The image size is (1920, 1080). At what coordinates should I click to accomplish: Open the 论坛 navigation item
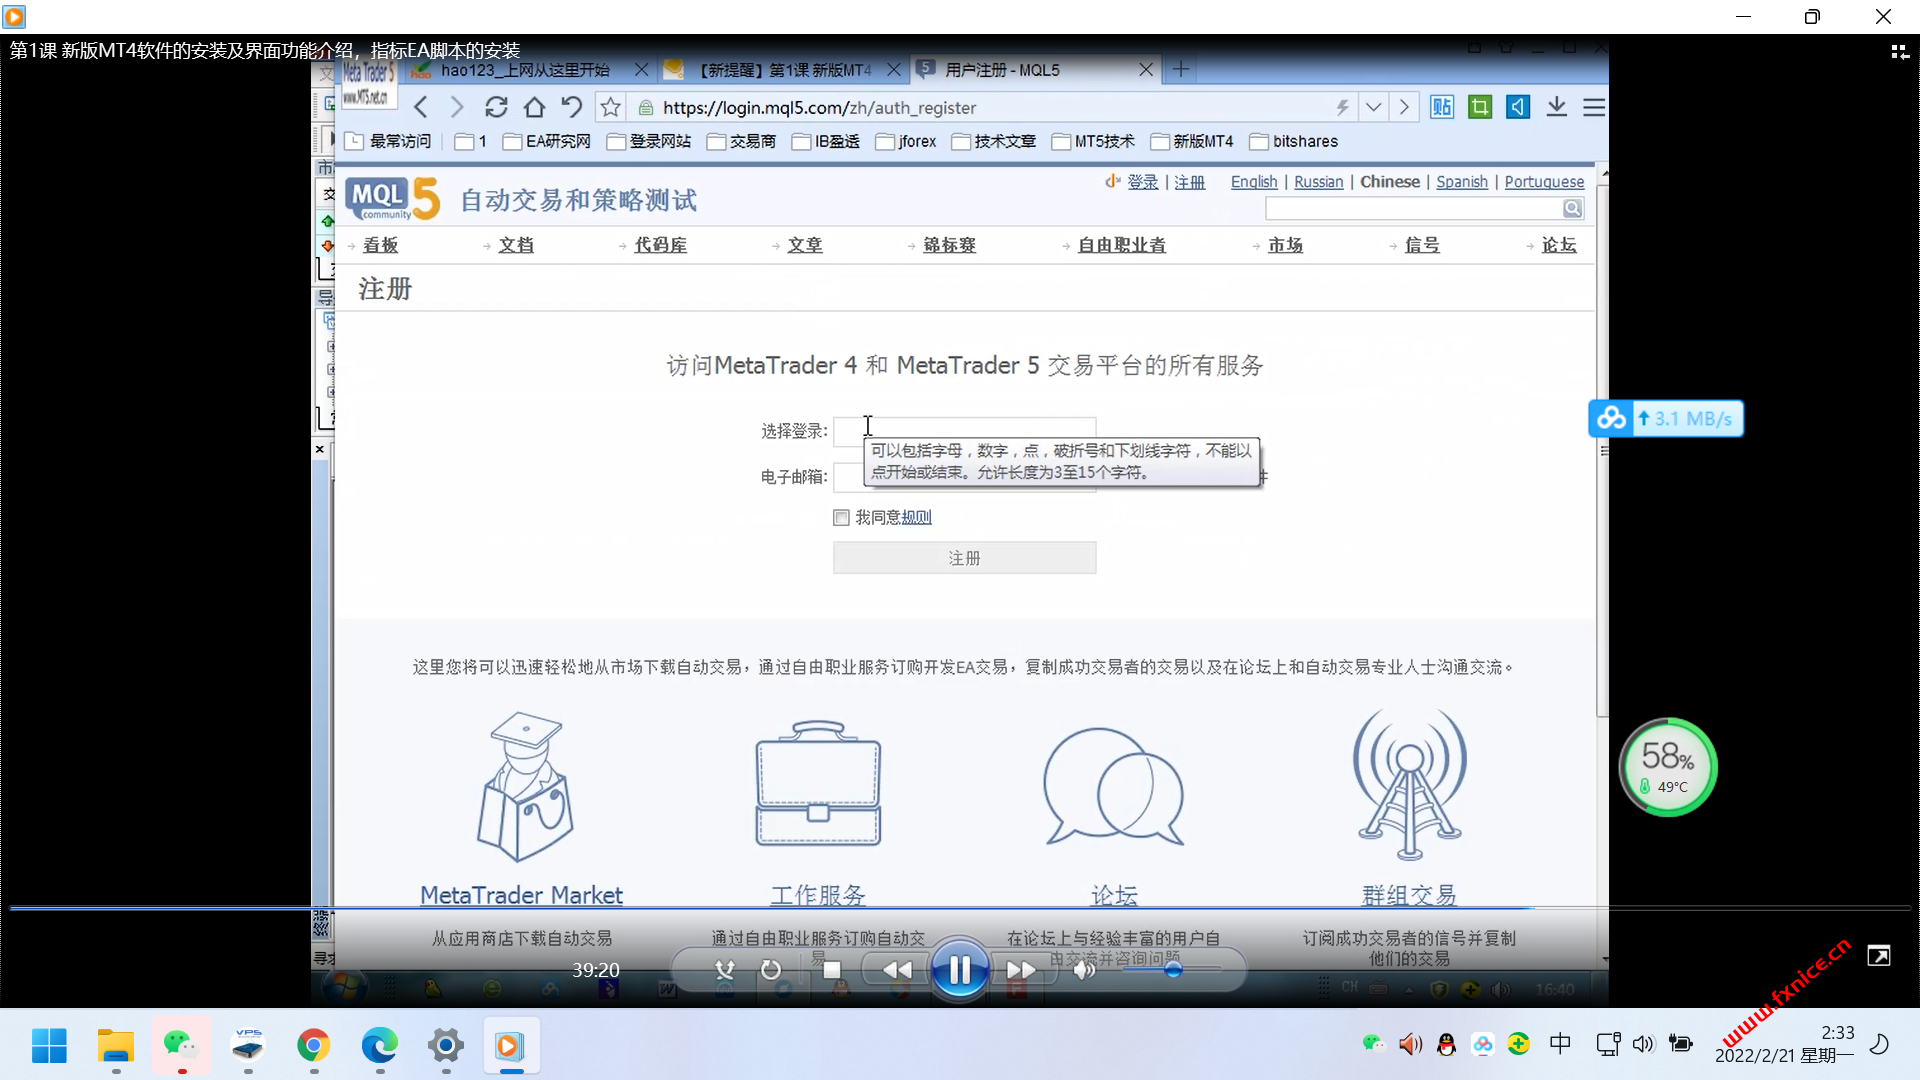[1559, 245]
